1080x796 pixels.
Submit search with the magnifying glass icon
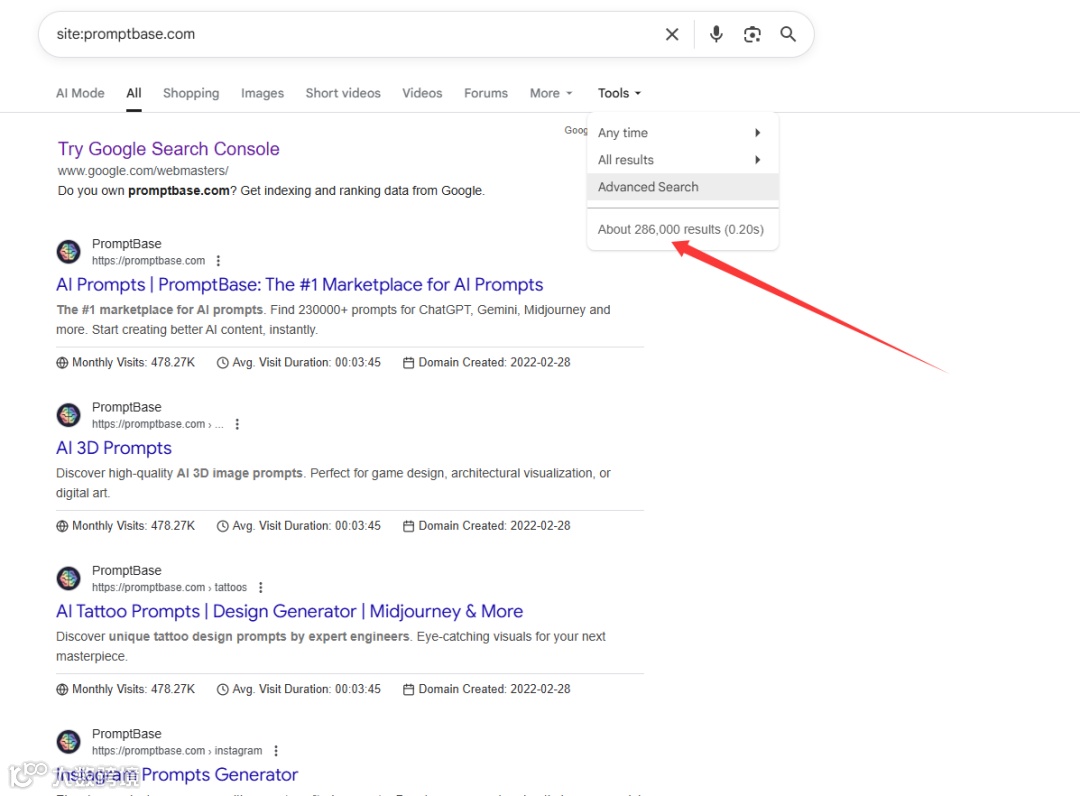coord(788,34)
